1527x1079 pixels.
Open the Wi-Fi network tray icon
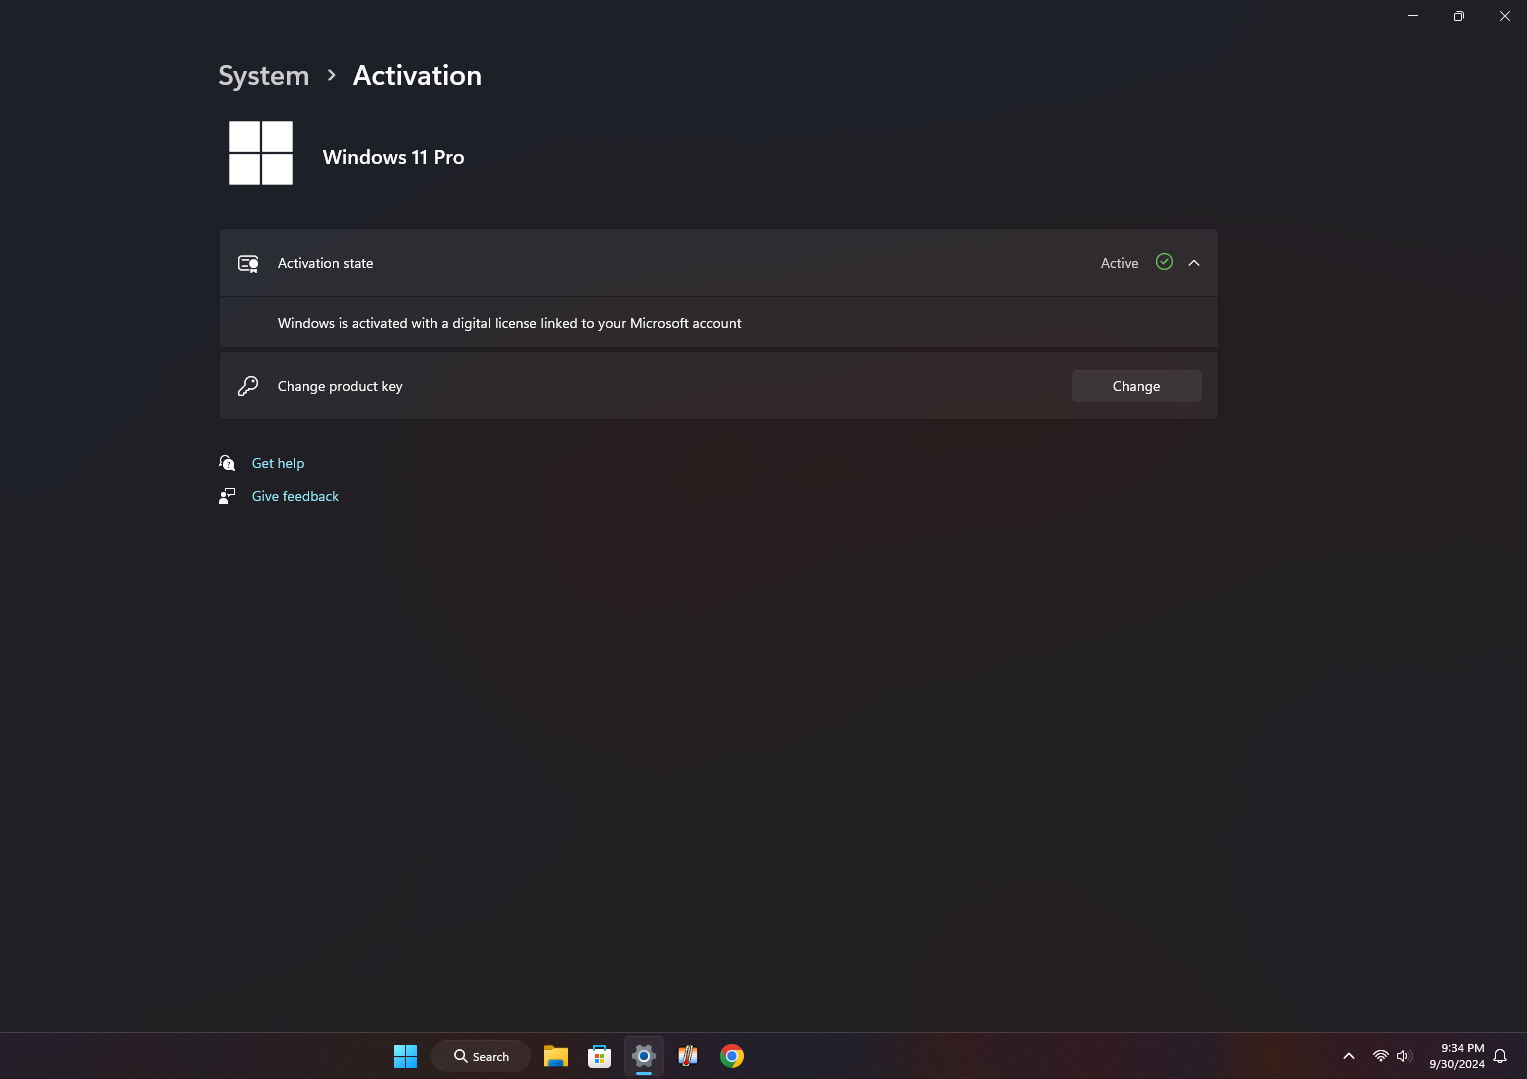point(1380,1056)
